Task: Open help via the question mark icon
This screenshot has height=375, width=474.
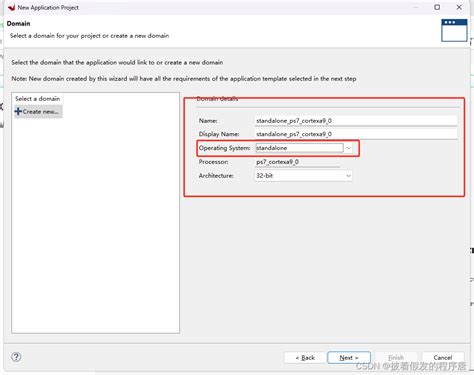Action: point(16,357)
